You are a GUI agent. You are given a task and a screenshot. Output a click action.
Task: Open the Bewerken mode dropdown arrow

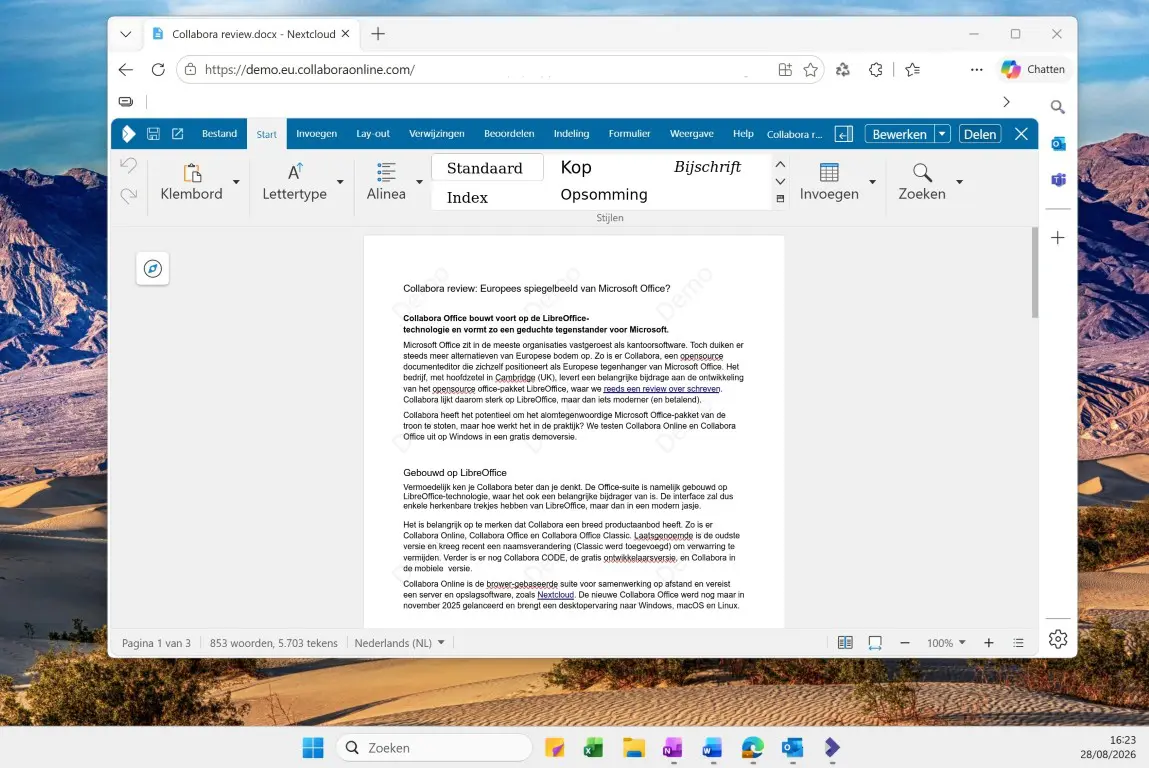coord(942,134)
